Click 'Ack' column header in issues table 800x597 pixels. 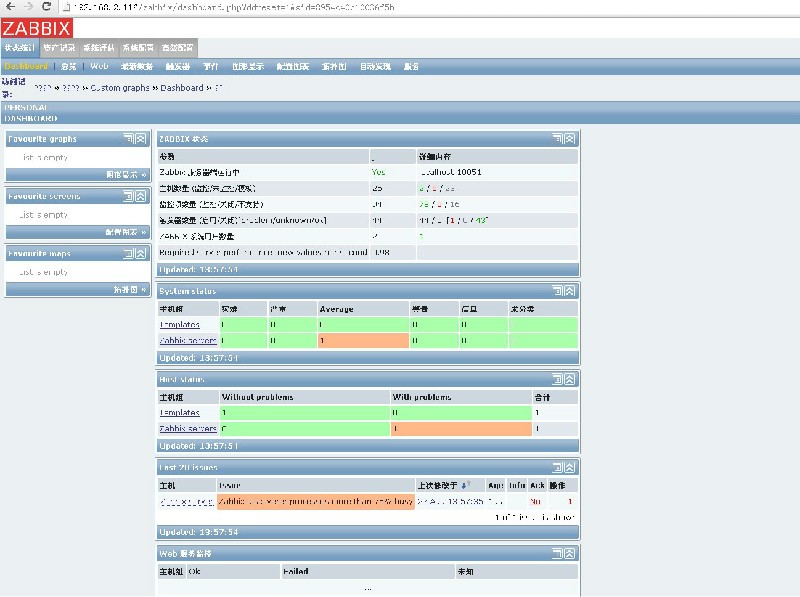[x=537, y=485]
